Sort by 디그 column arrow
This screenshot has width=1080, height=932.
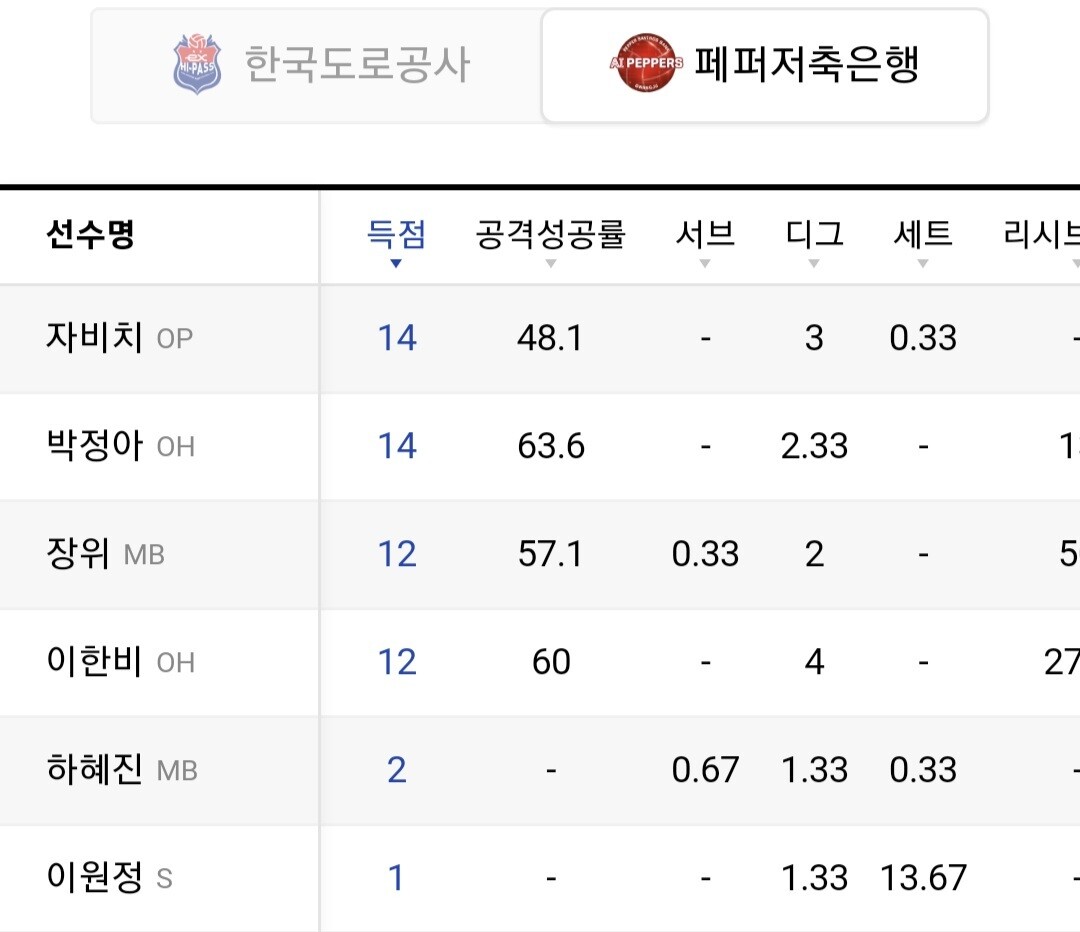pyautogui.click(x=813, y=263)
